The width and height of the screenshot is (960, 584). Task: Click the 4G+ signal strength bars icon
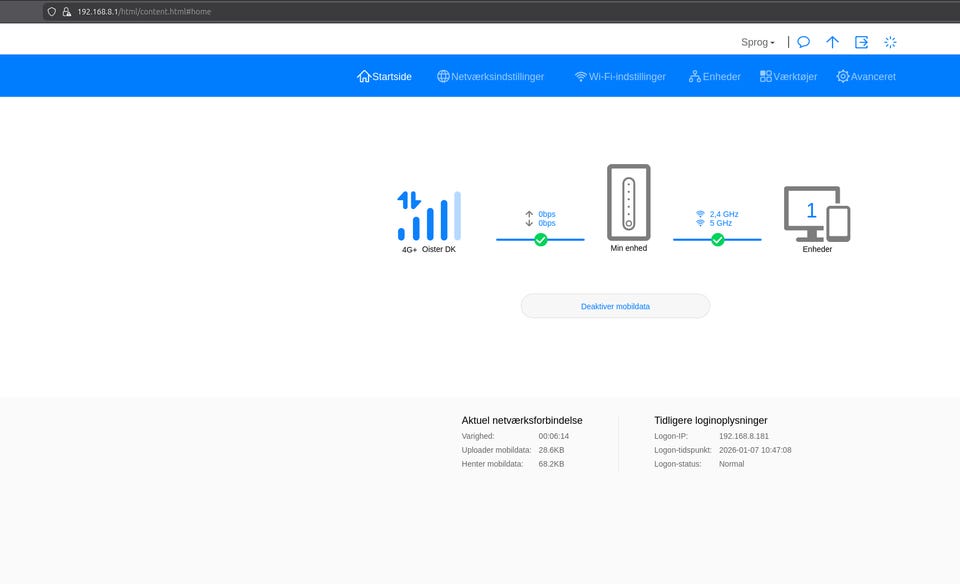[429, 215]
